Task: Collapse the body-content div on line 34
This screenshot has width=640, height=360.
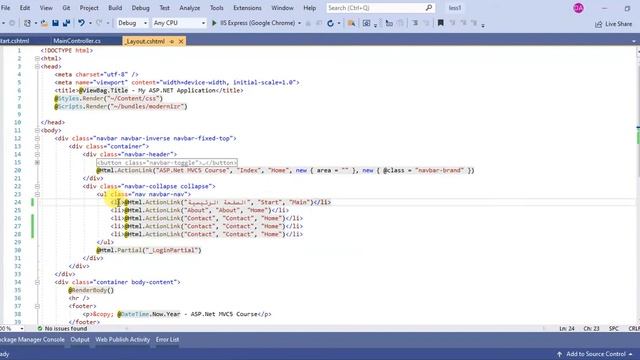Action: point(37,282)
